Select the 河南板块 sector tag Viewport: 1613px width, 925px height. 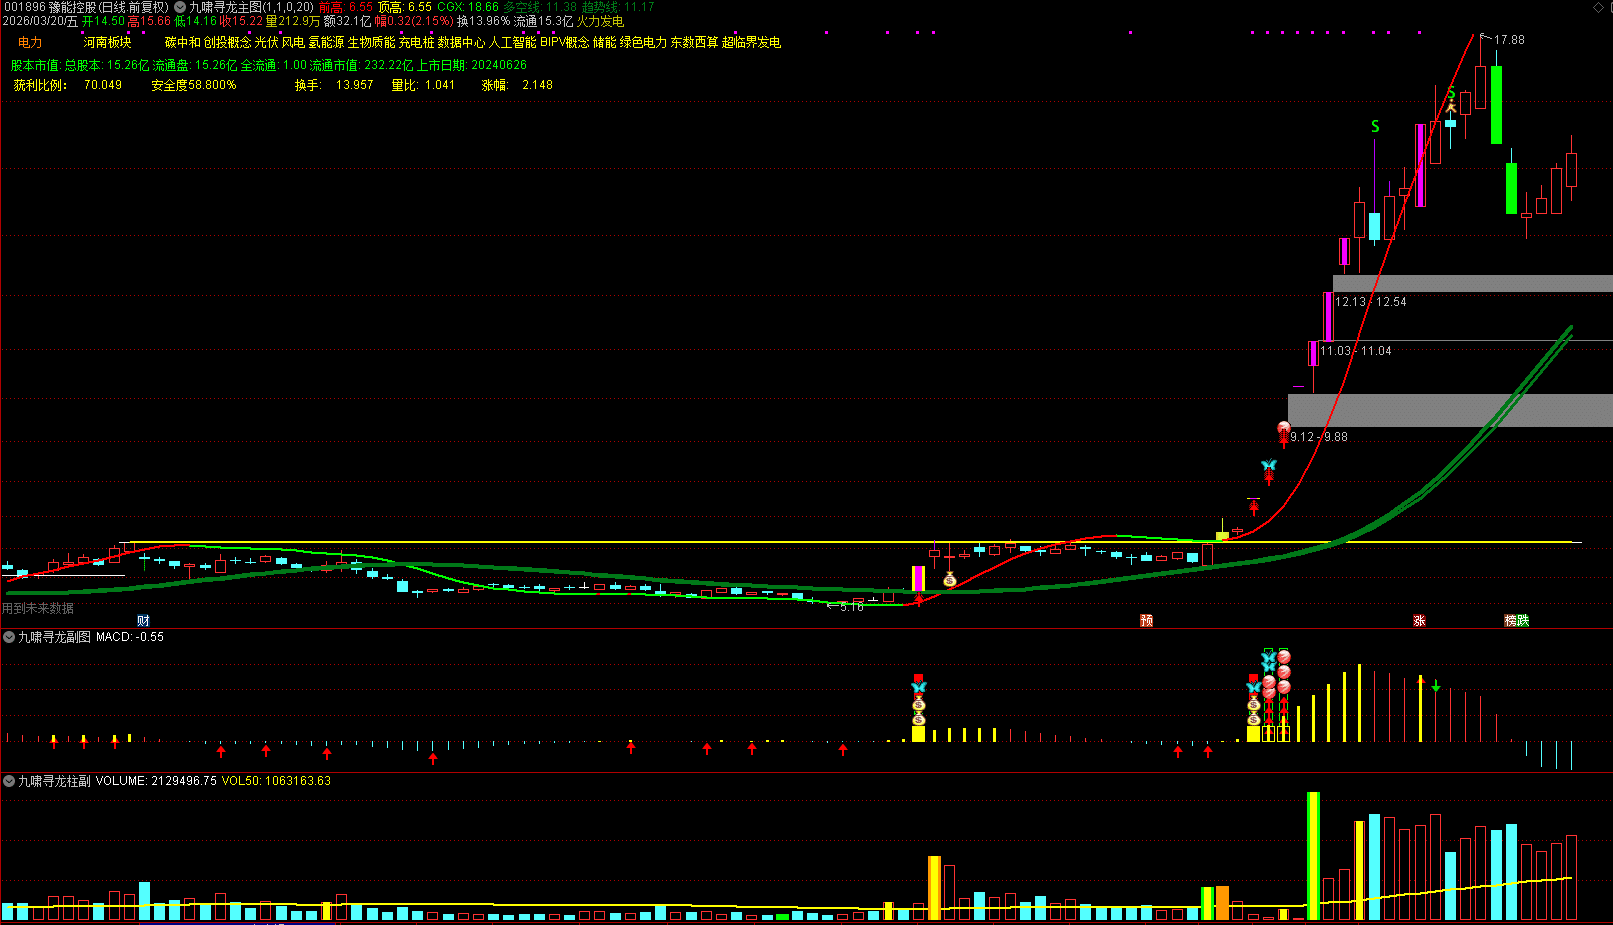tap(107, 43)
